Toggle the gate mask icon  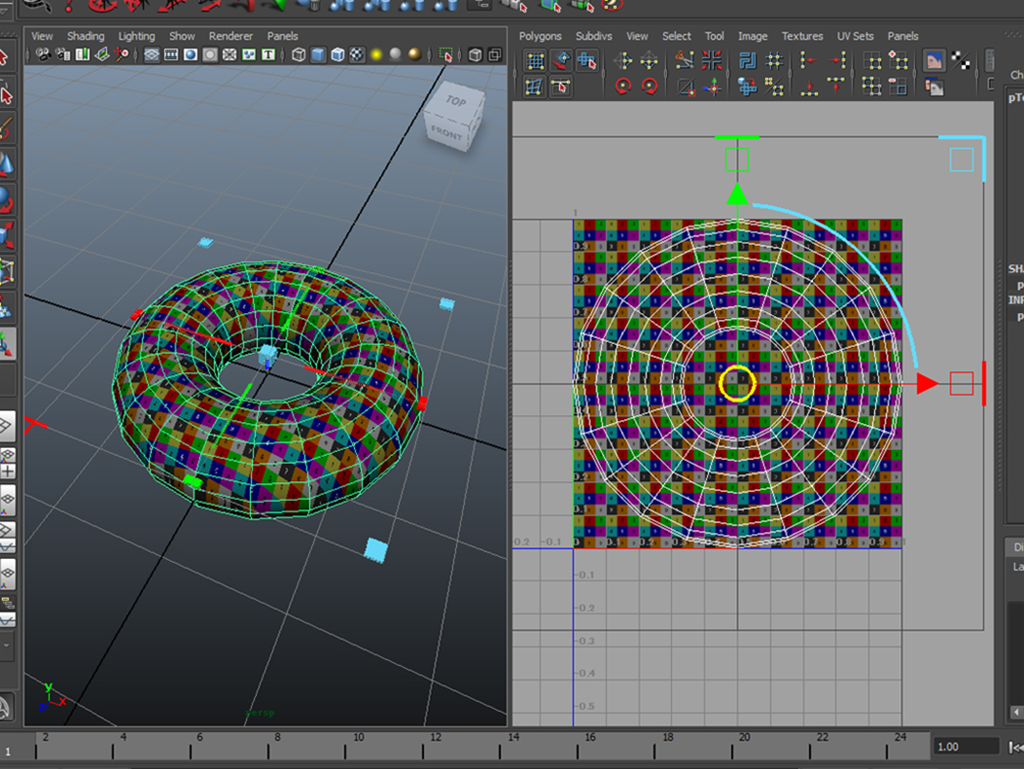coord(210,55)
